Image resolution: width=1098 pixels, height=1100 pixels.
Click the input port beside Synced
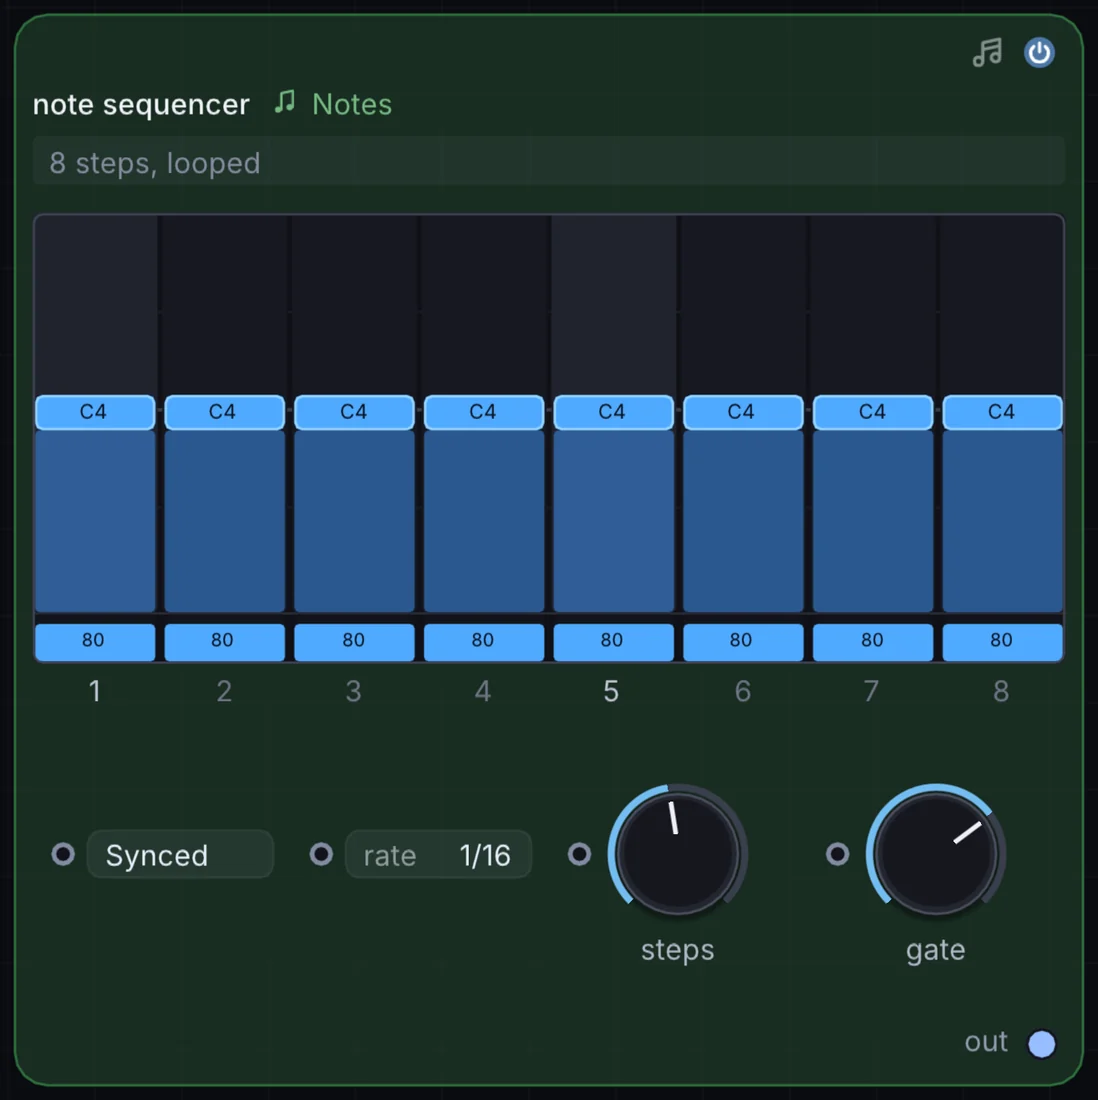coord(63,854)
